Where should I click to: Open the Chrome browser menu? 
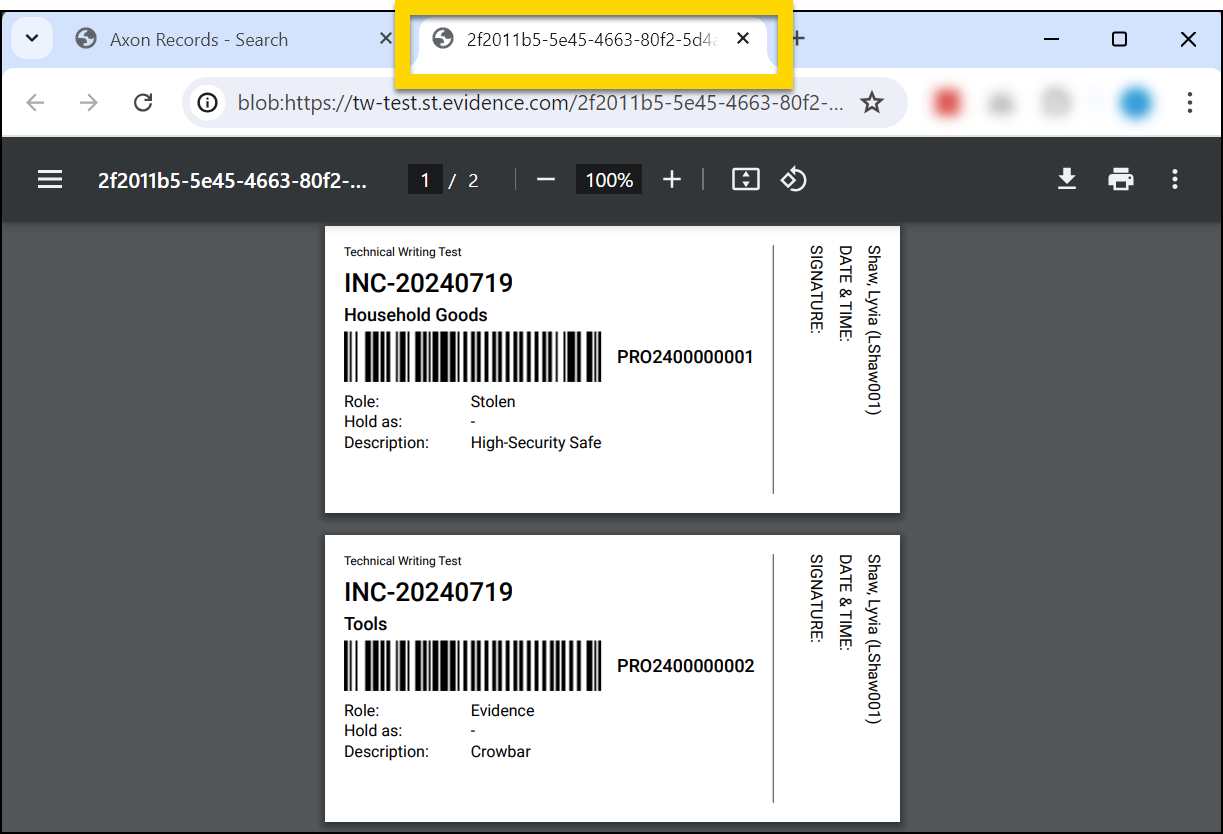click(x=1190, y=102)
